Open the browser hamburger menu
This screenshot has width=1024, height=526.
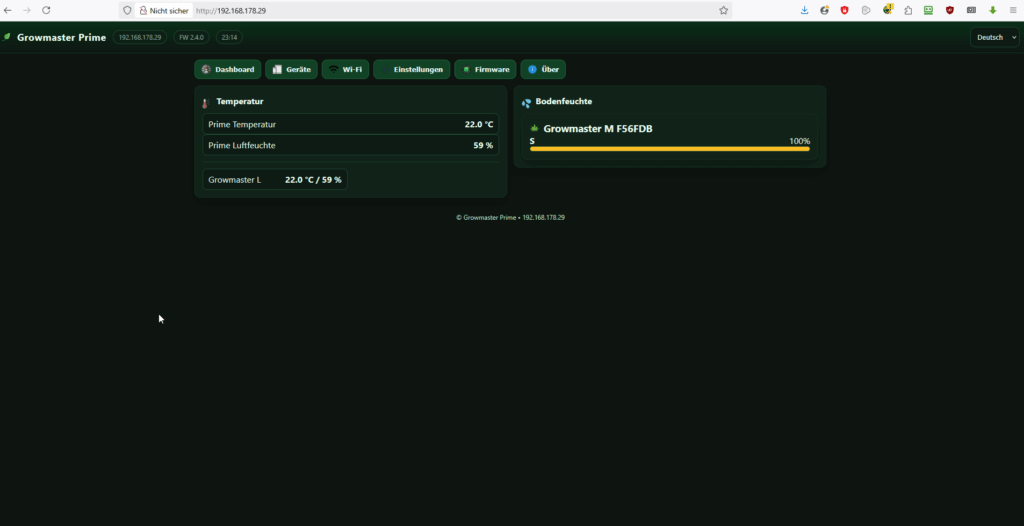(1013, 10)
